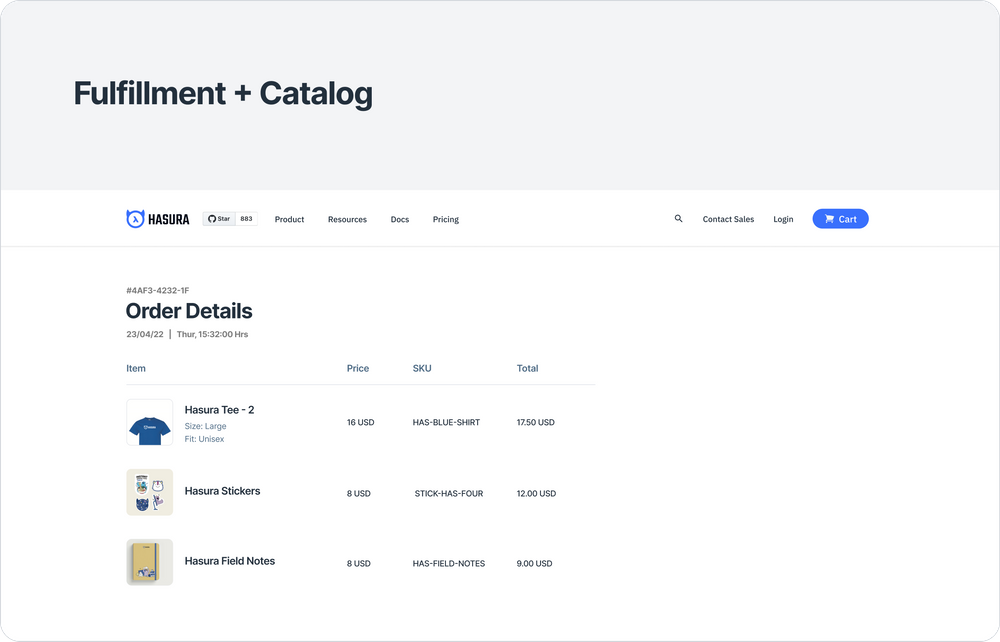Viewport: 1000px width, 642px height.
Task: Open the Resources dropdown
Action: tap(347, 219)
